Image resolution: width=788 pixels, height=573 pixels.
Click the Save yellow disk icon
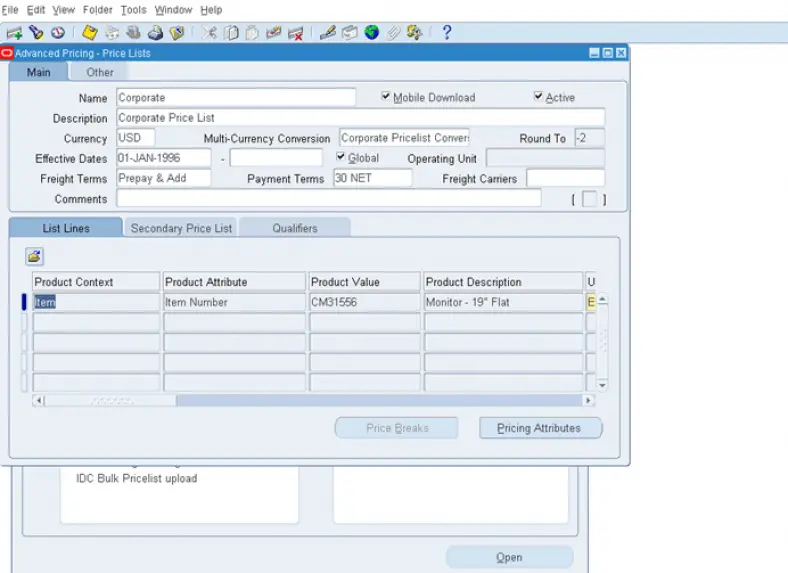tap(89, 33)
